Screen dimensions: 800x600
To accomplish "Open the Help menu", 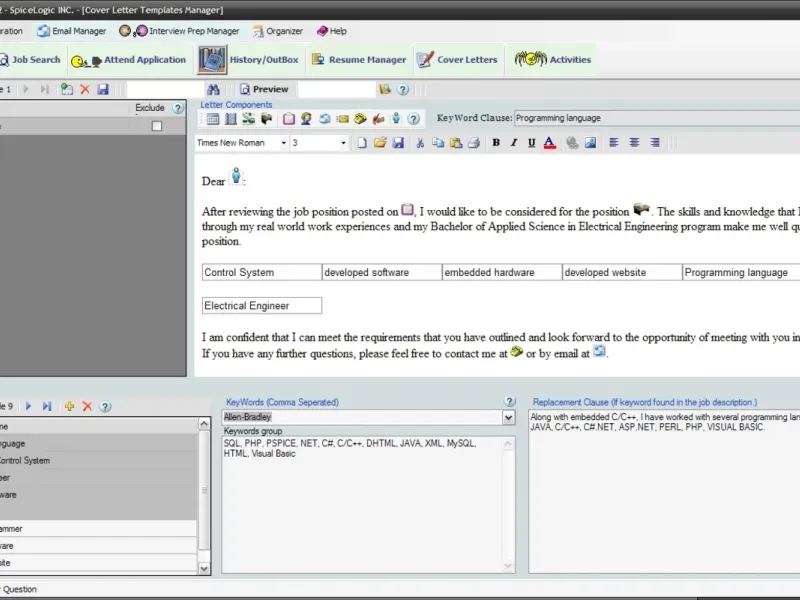I will [x=332, y=31].
